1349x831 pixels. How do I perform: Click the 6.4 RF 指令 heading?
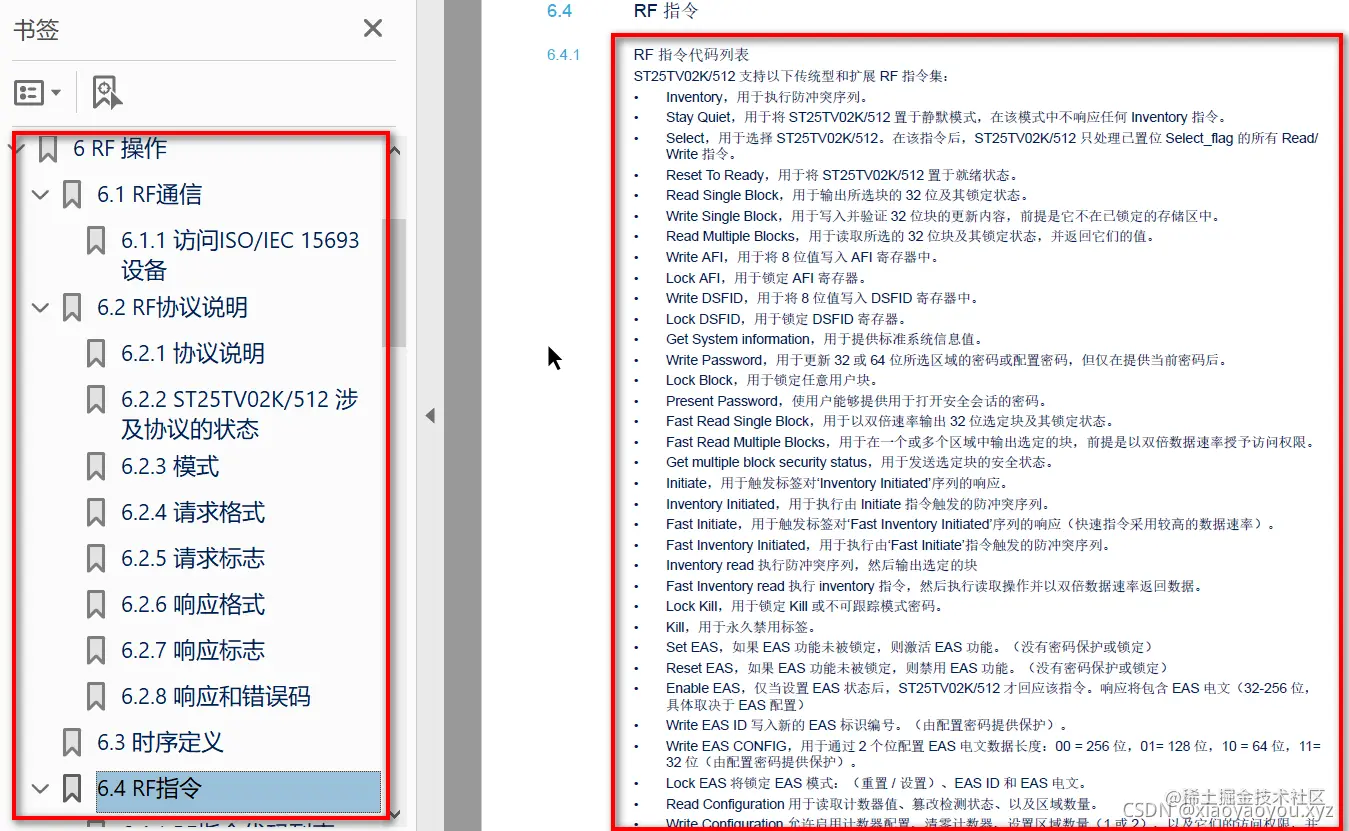click(x=666, y=11)
